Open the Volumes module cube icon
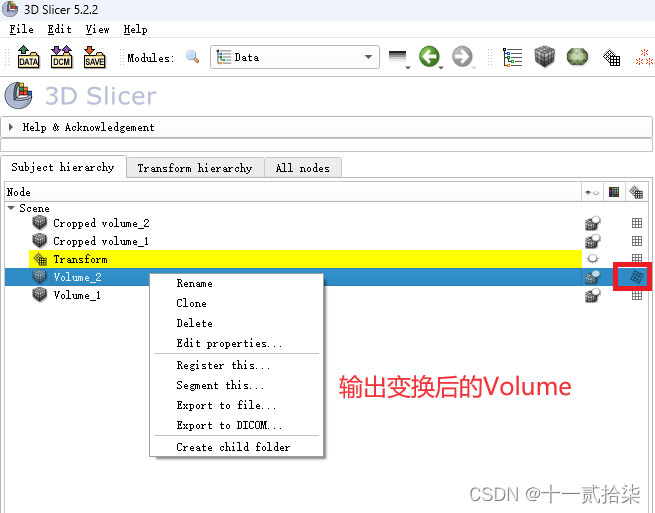 pos(544,56)
